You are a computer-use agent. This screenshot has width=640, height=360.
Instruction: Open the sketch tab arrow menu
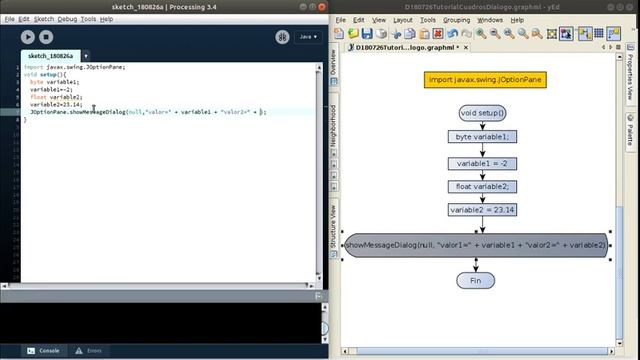tap(86, 56)
